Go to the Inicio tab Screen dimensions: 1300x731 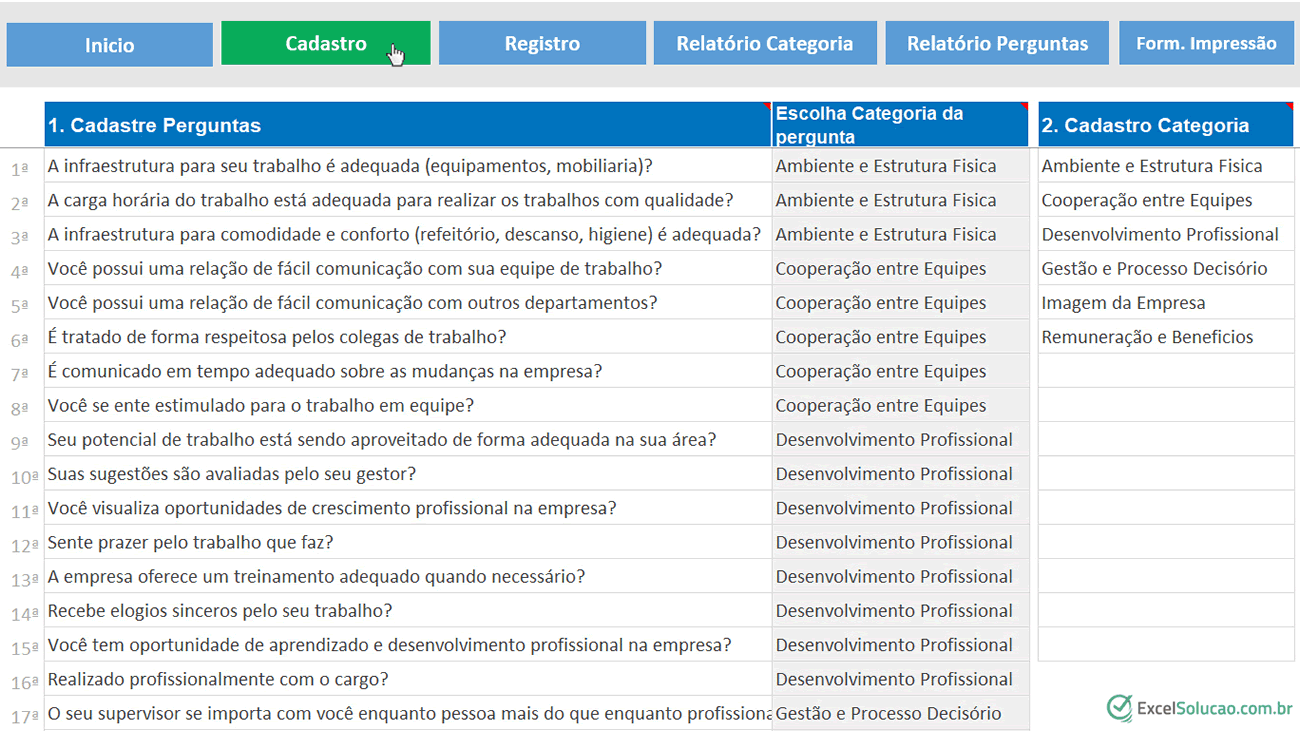click(x=110, y=45)
